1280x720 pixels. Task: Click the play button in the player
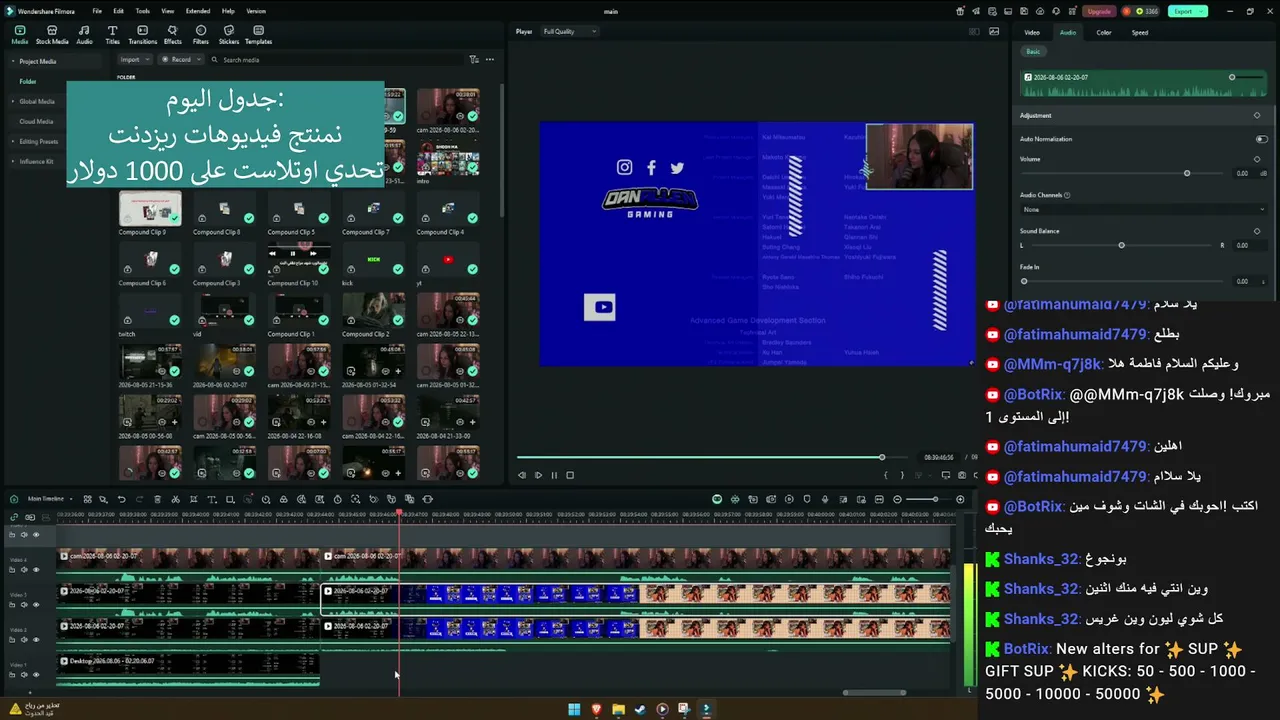[x=538, y=475]
